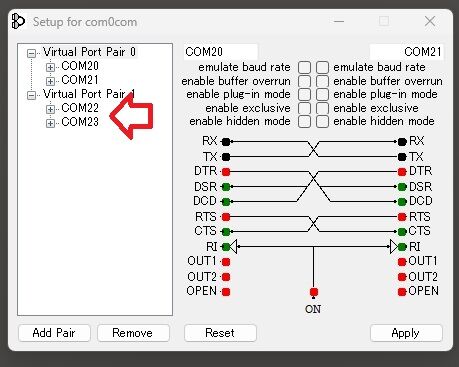Expand the COM20 tree node
Image resolution: width=459 pixels, height=367 pixels.
(x=50, y=67)
